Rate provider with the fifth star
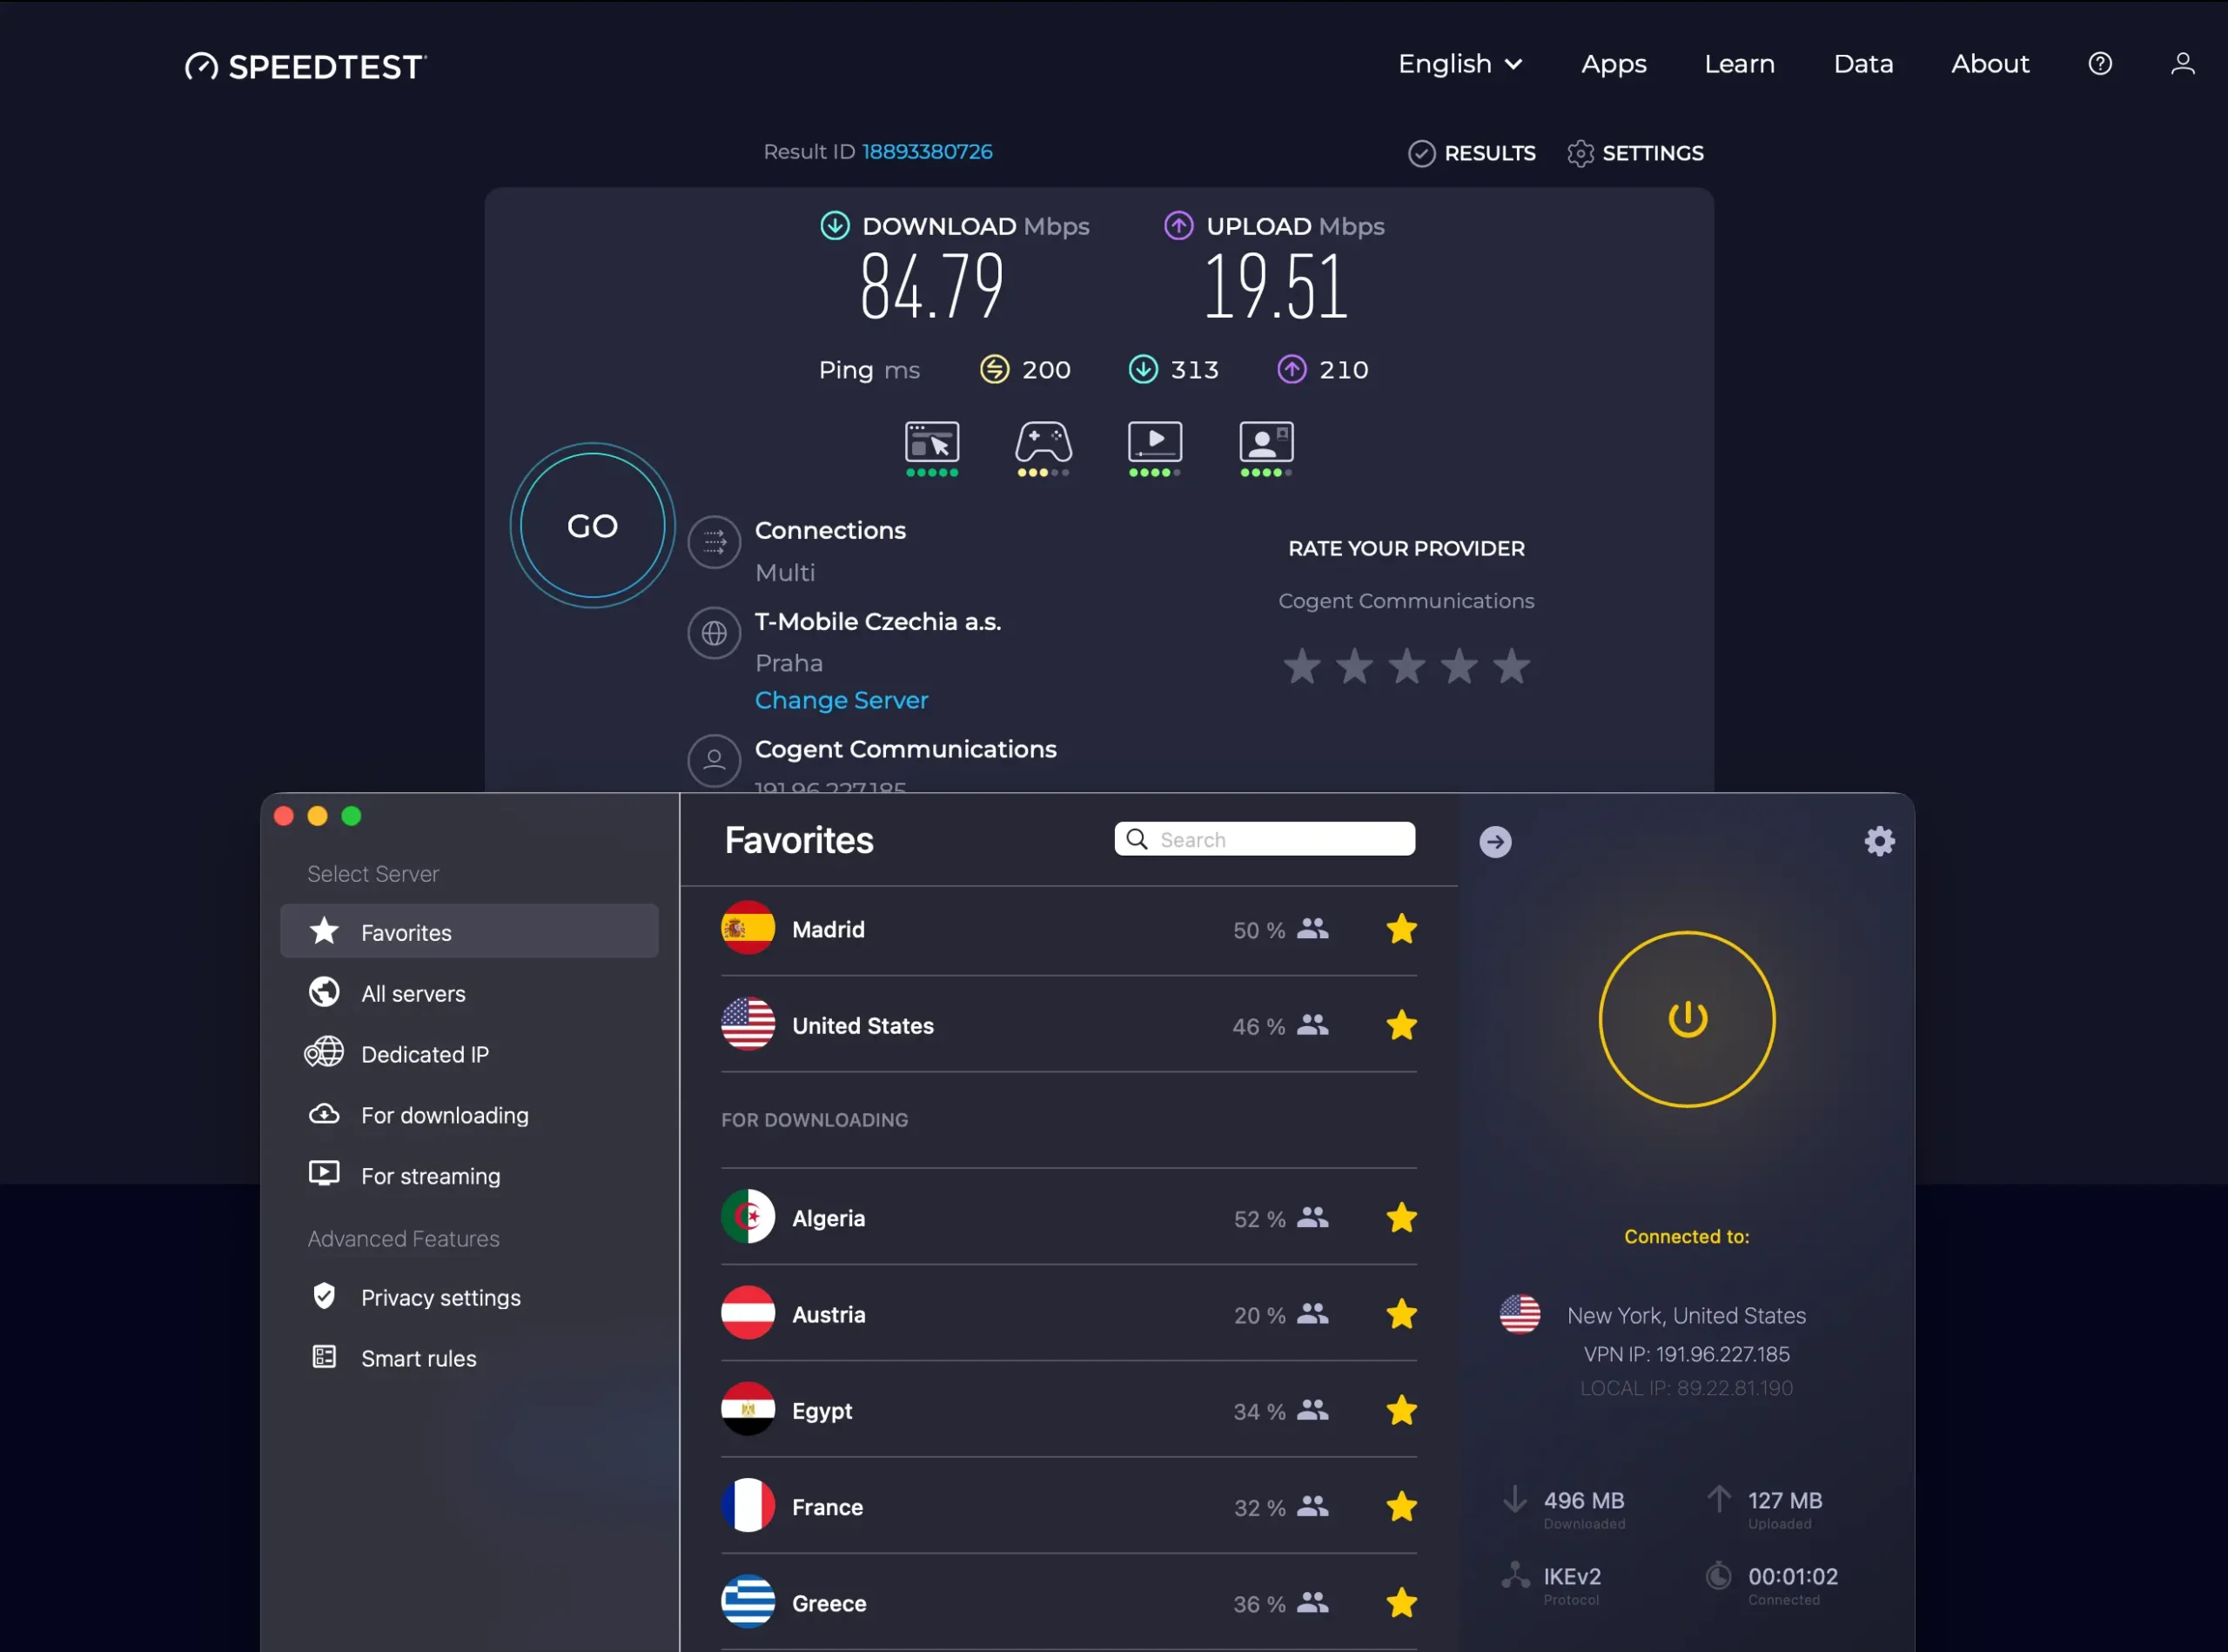Viewport: 2228px width, 1652px height. [1511, 666]
